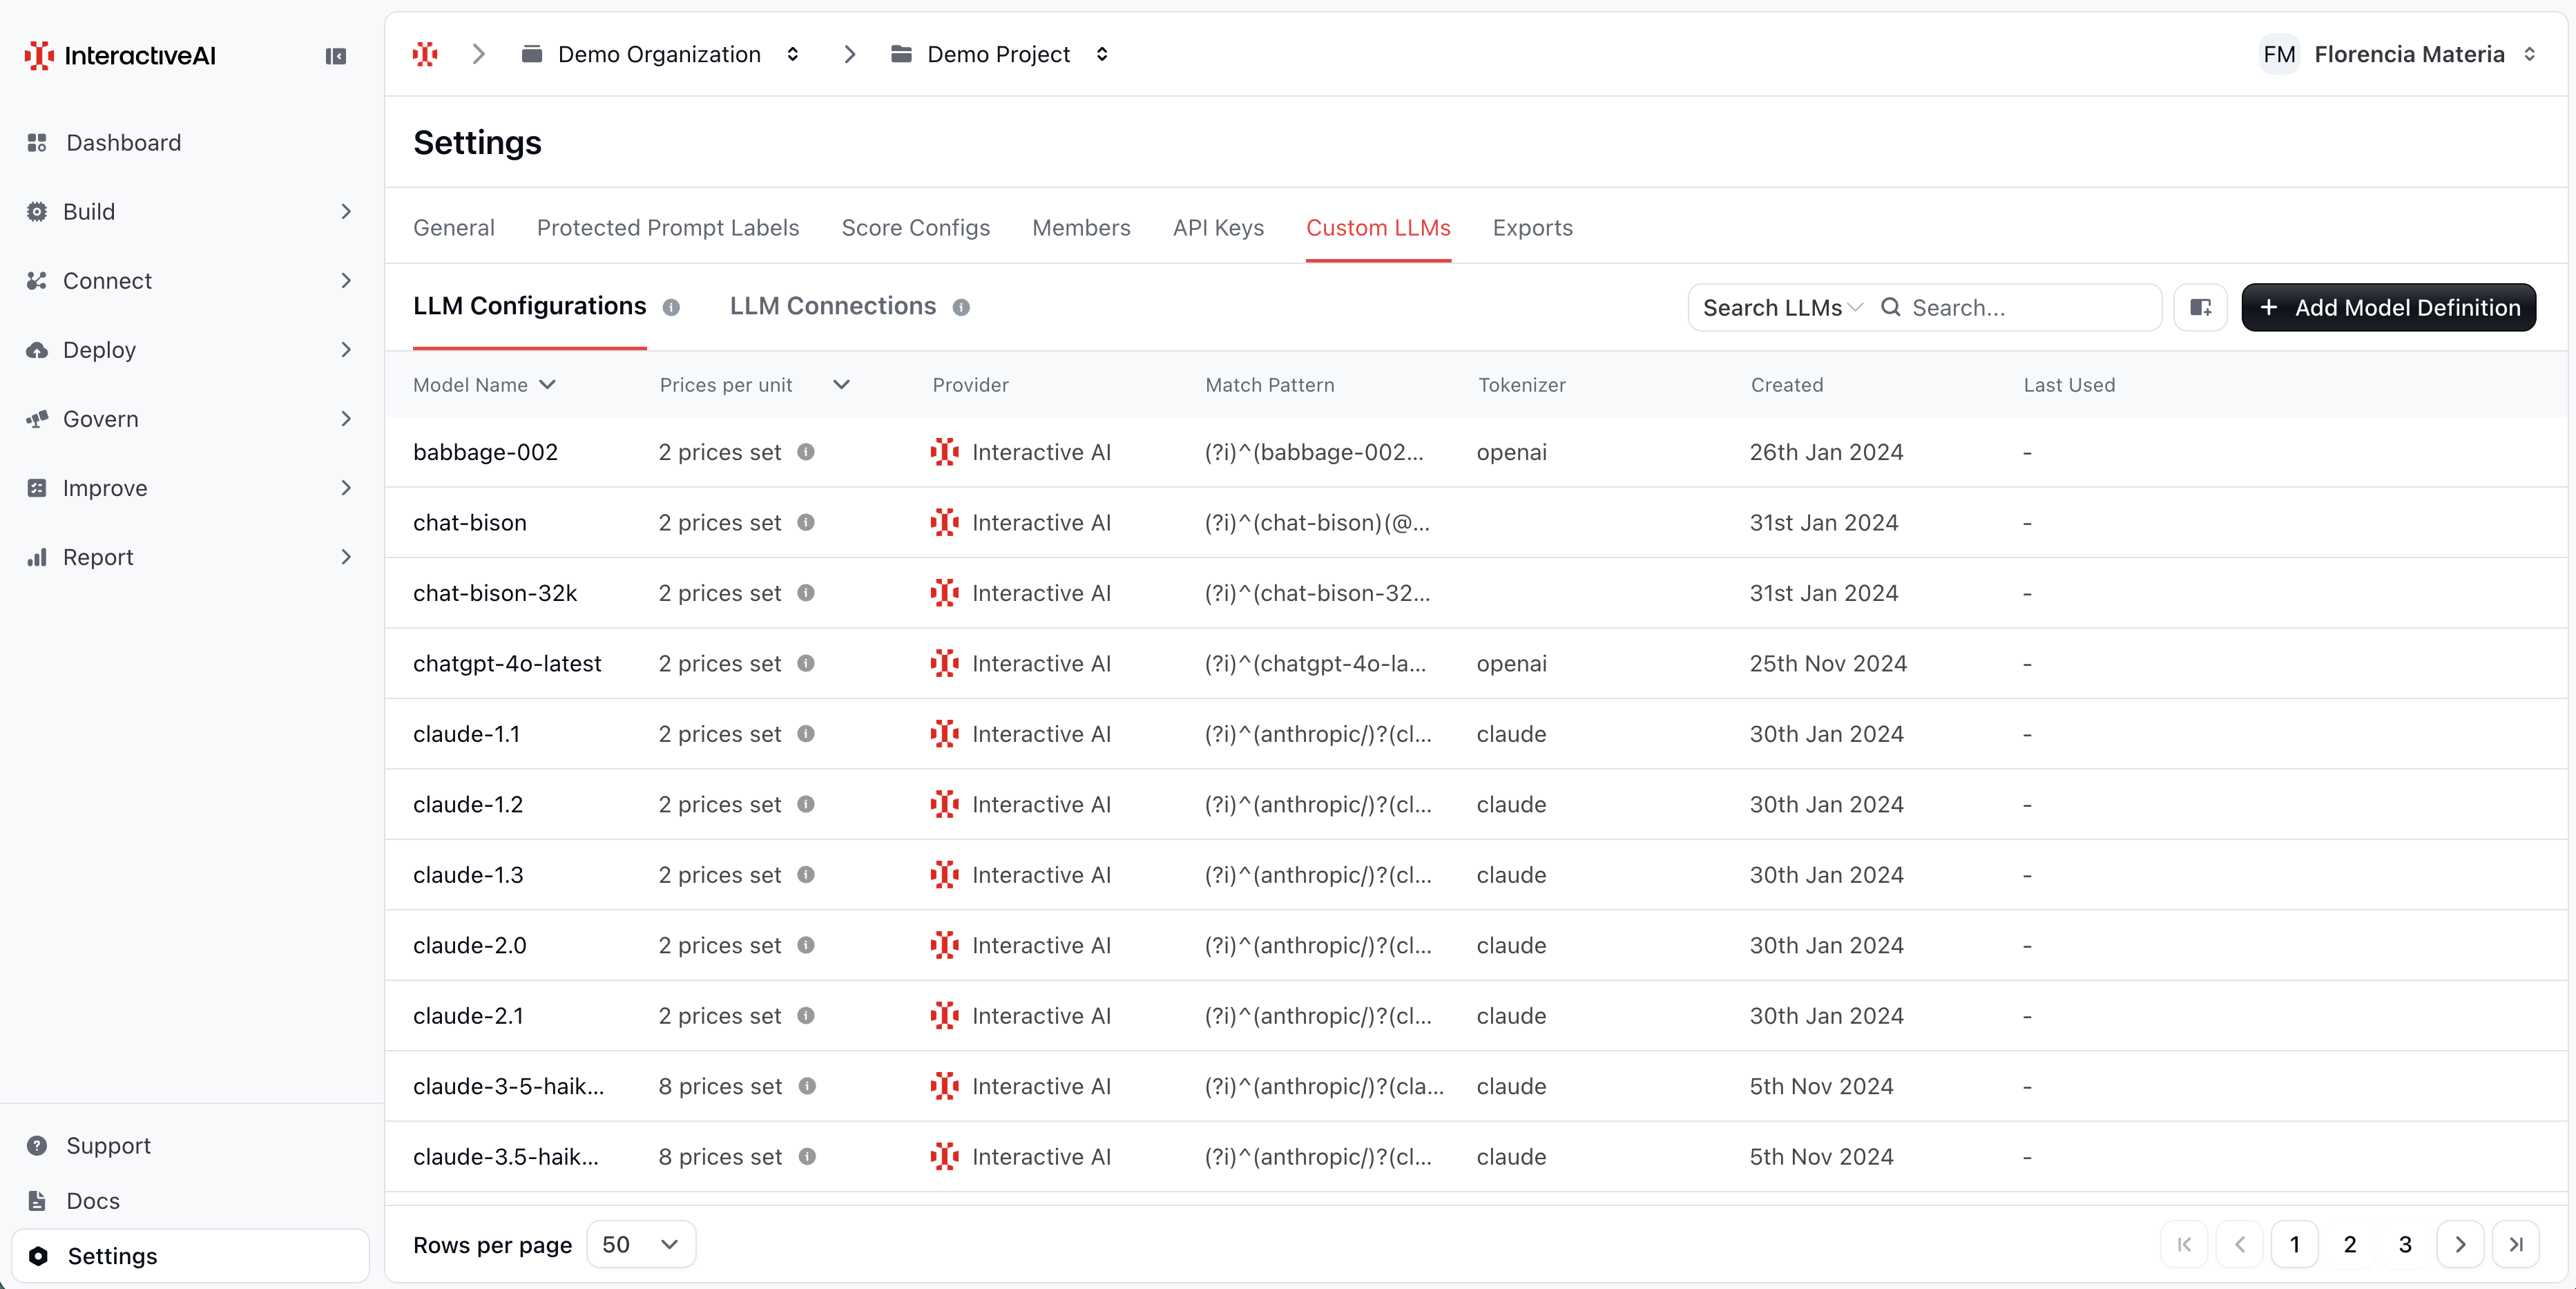2576x1289 pixels.
Task: Go to last page icon
Action: pos(2516,1244)
